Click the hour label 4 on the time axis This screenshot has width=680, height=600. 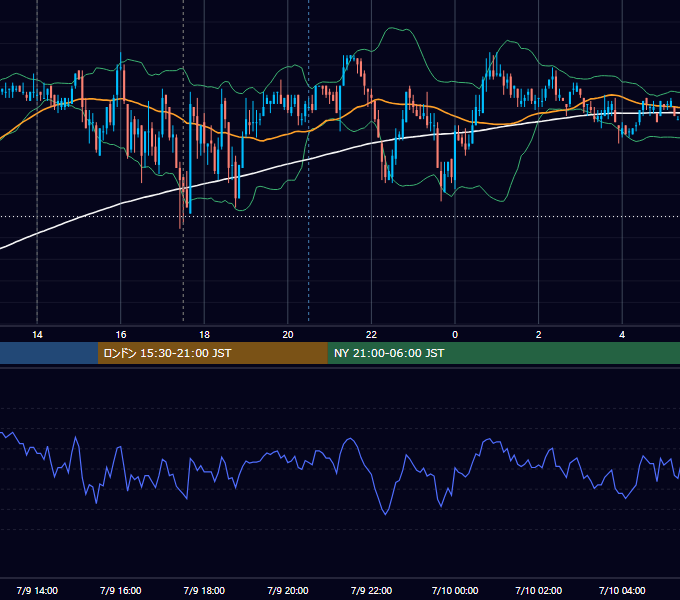622,335
